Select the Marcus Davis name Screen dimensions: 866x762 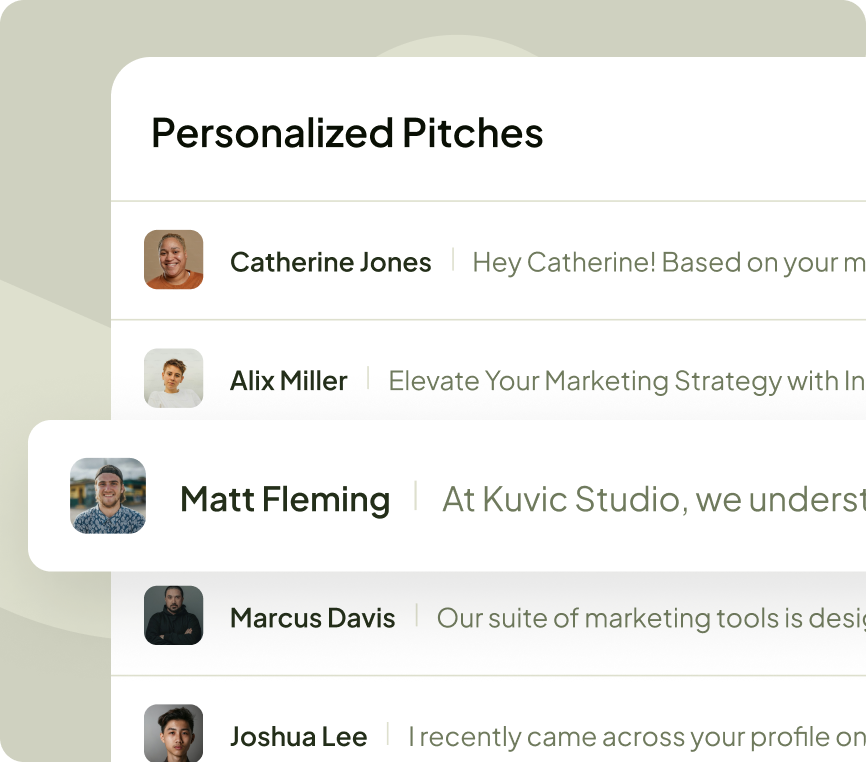click(x=313, y=618)
